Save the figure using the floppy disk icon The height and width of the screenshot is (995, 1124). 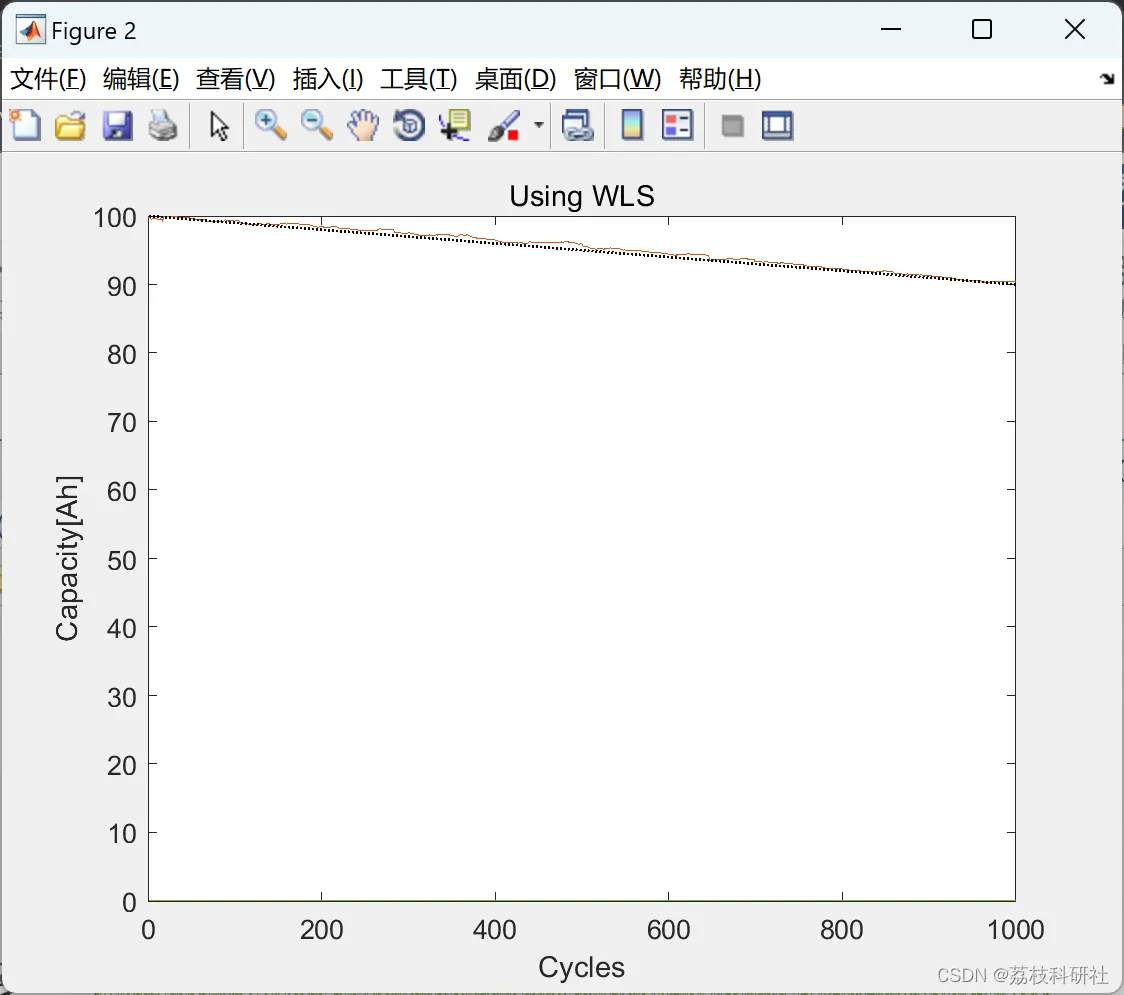[x=118, y=125]
